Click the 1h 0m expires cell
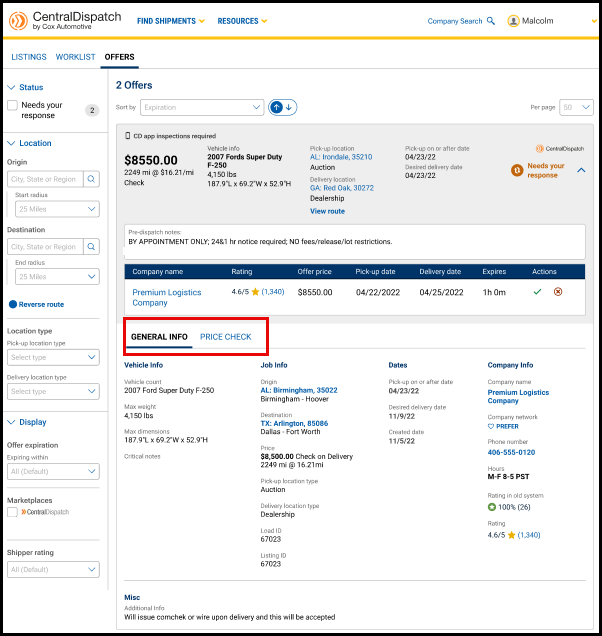This screenshot has width=602, height=636. point(494,292)
